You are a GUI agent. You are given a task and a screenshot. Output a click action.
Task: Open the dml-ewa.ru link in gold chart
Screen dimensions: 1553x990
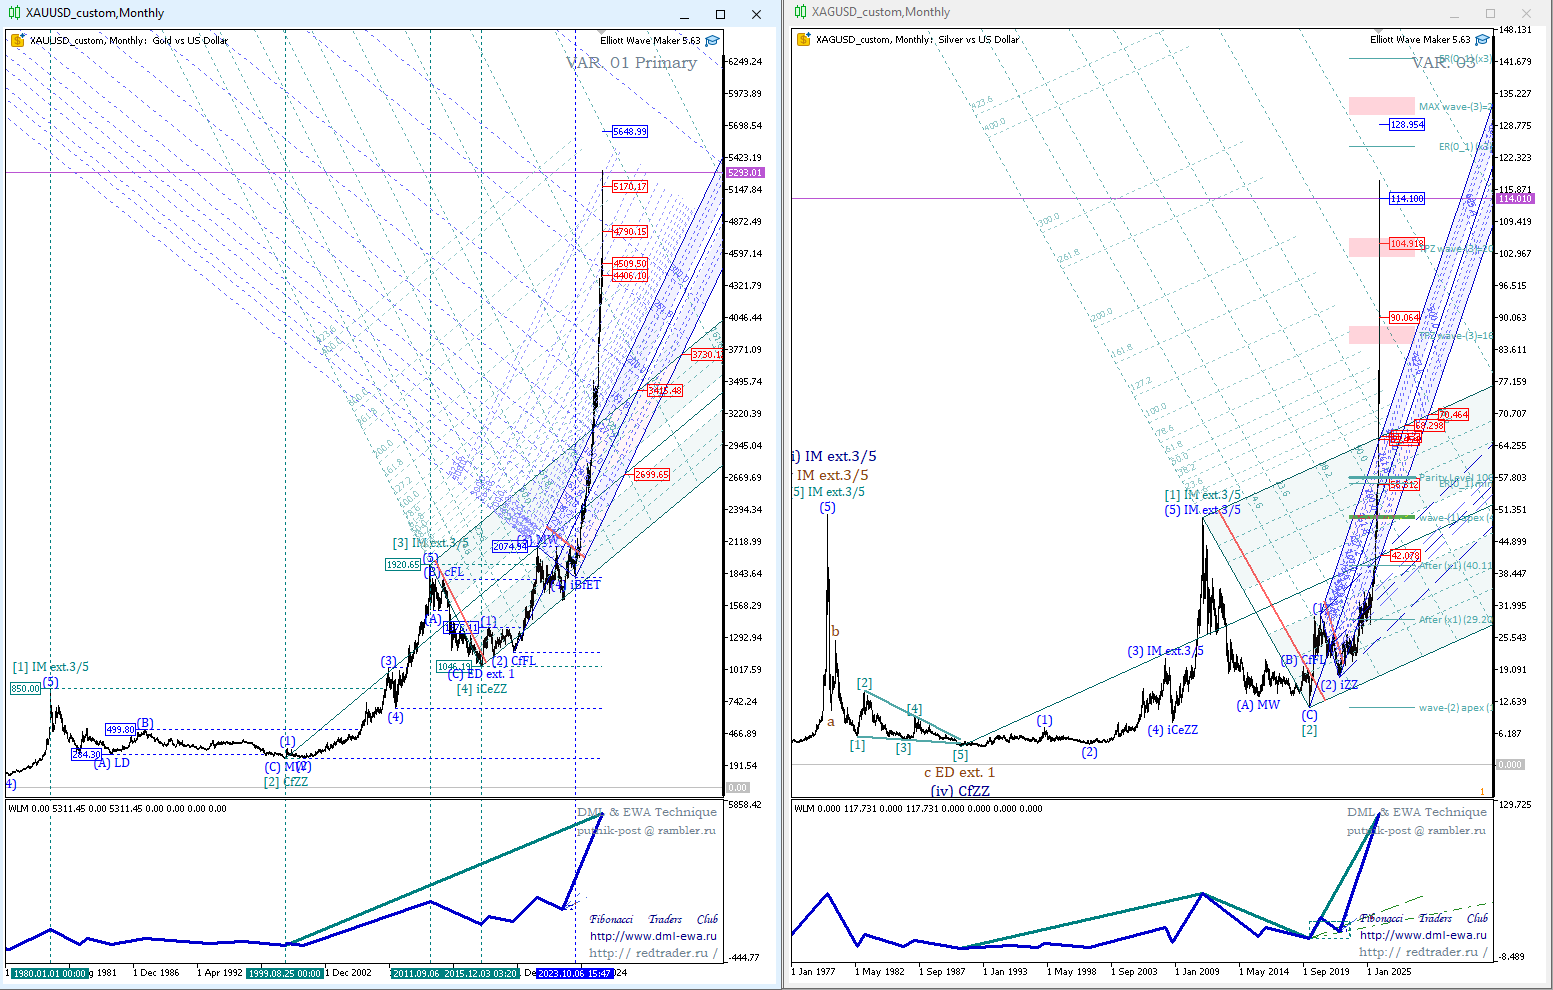click(x=653, y=936)
